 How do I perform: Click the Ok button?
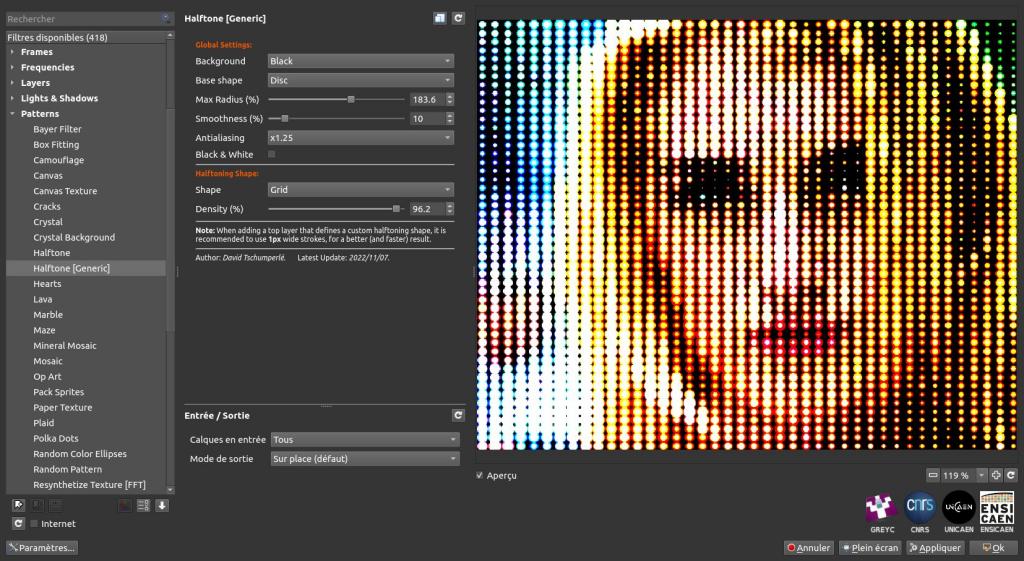pyautogui.click(x=993, y=548)
